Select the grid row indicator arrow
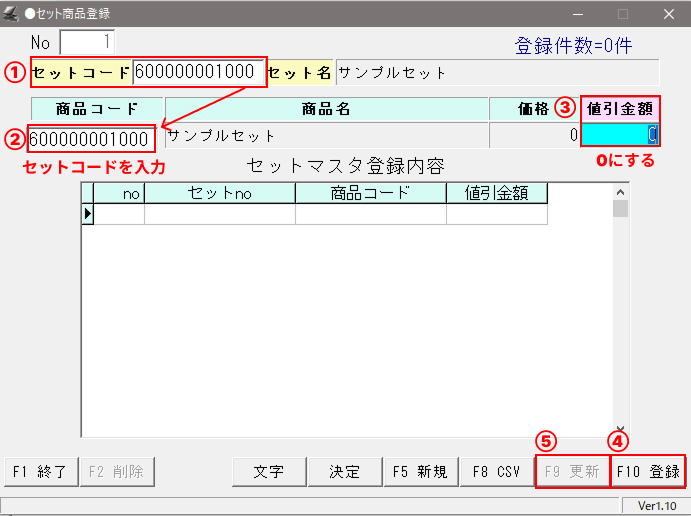 click(87, 214)
